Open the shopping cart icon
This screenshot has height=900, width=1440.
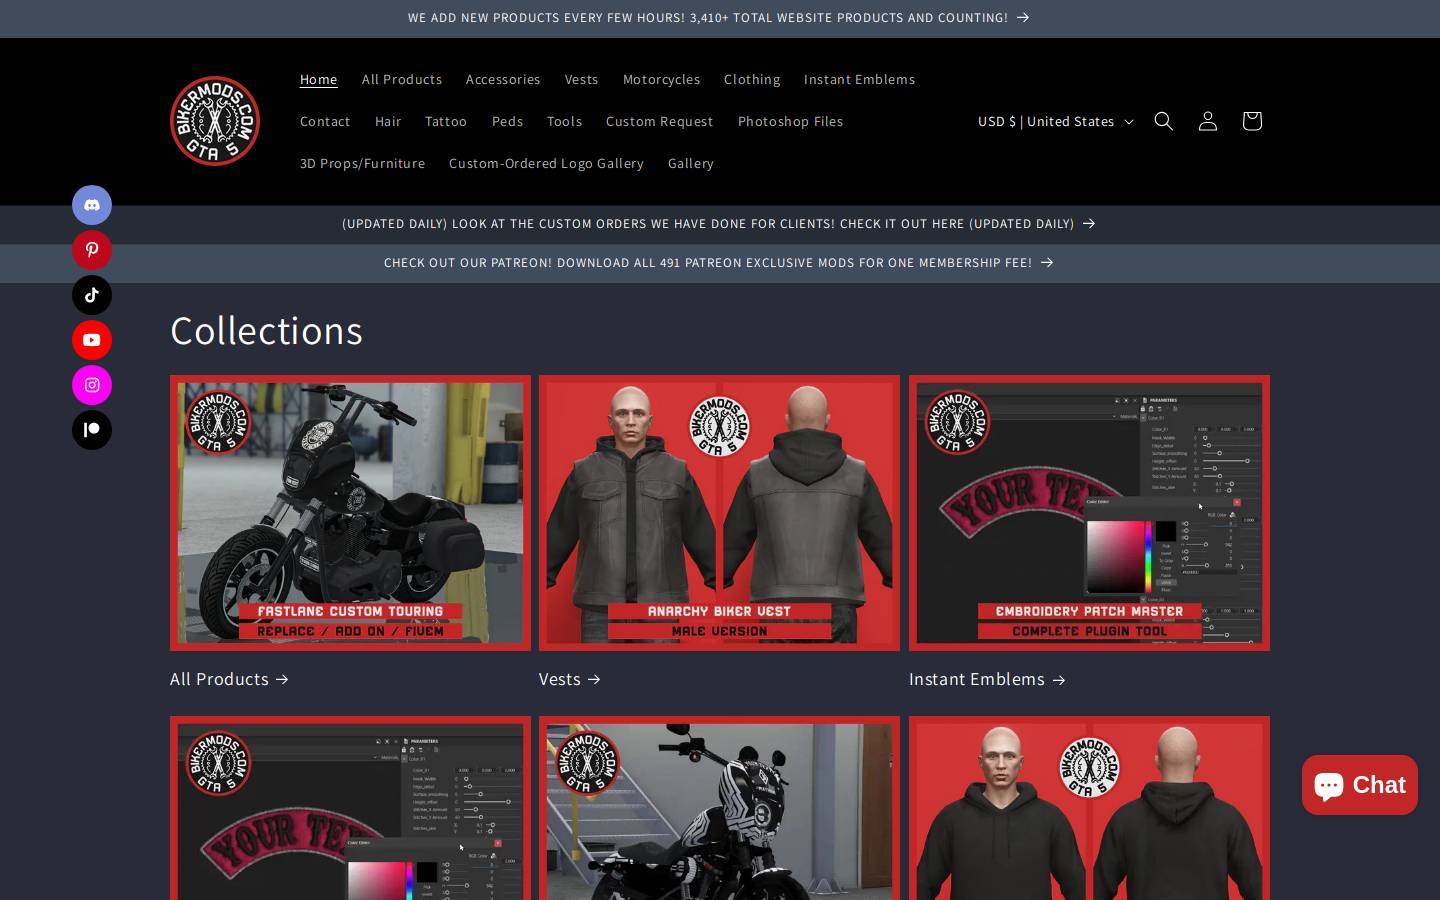click(x=1251, y=121)
